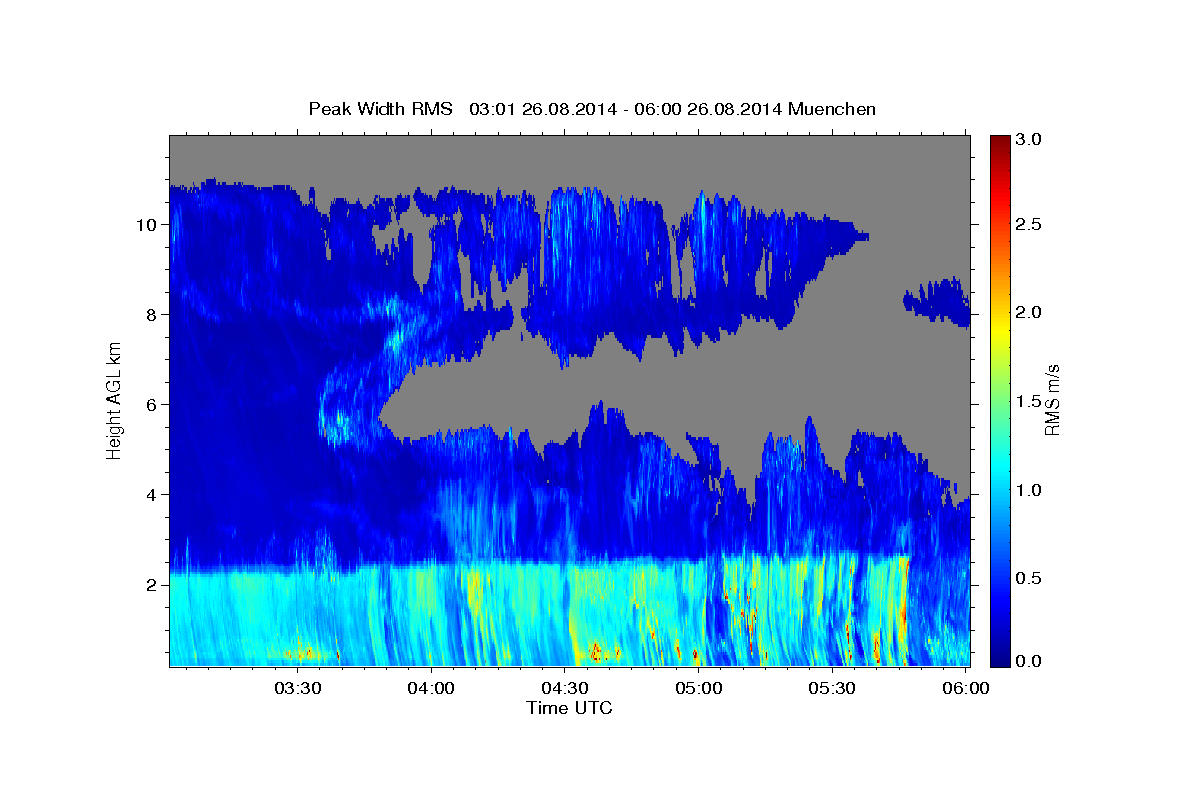The height and width of the screenshot is (800, 1200).
Task: Click the yellow section of the colorbar
Action: [1000, 330]
